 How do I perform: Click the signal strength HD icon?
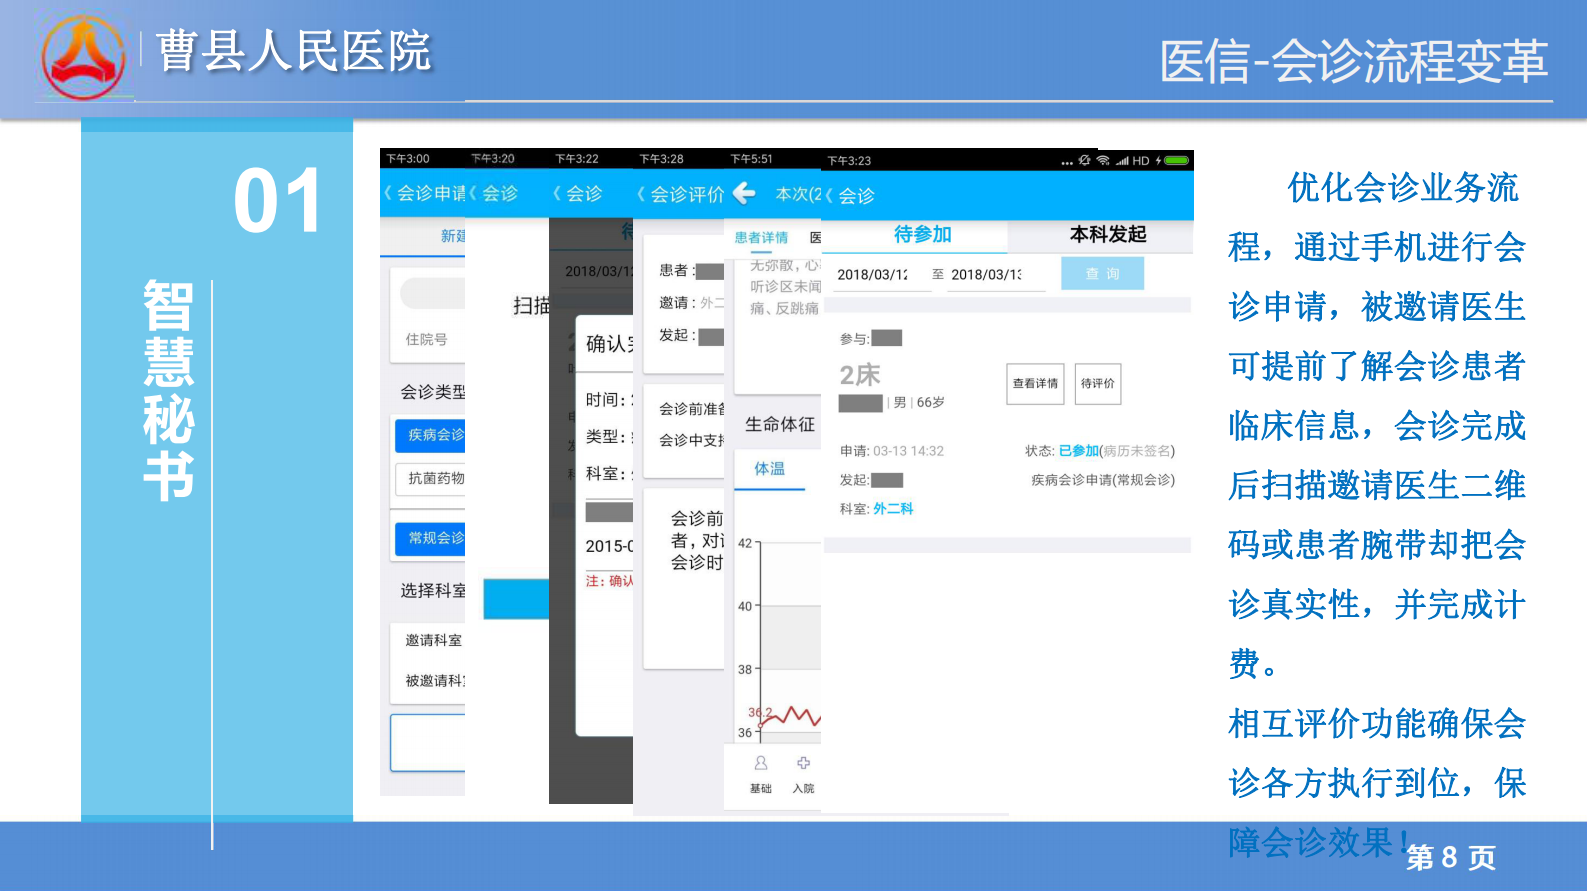pos(1133,160)
